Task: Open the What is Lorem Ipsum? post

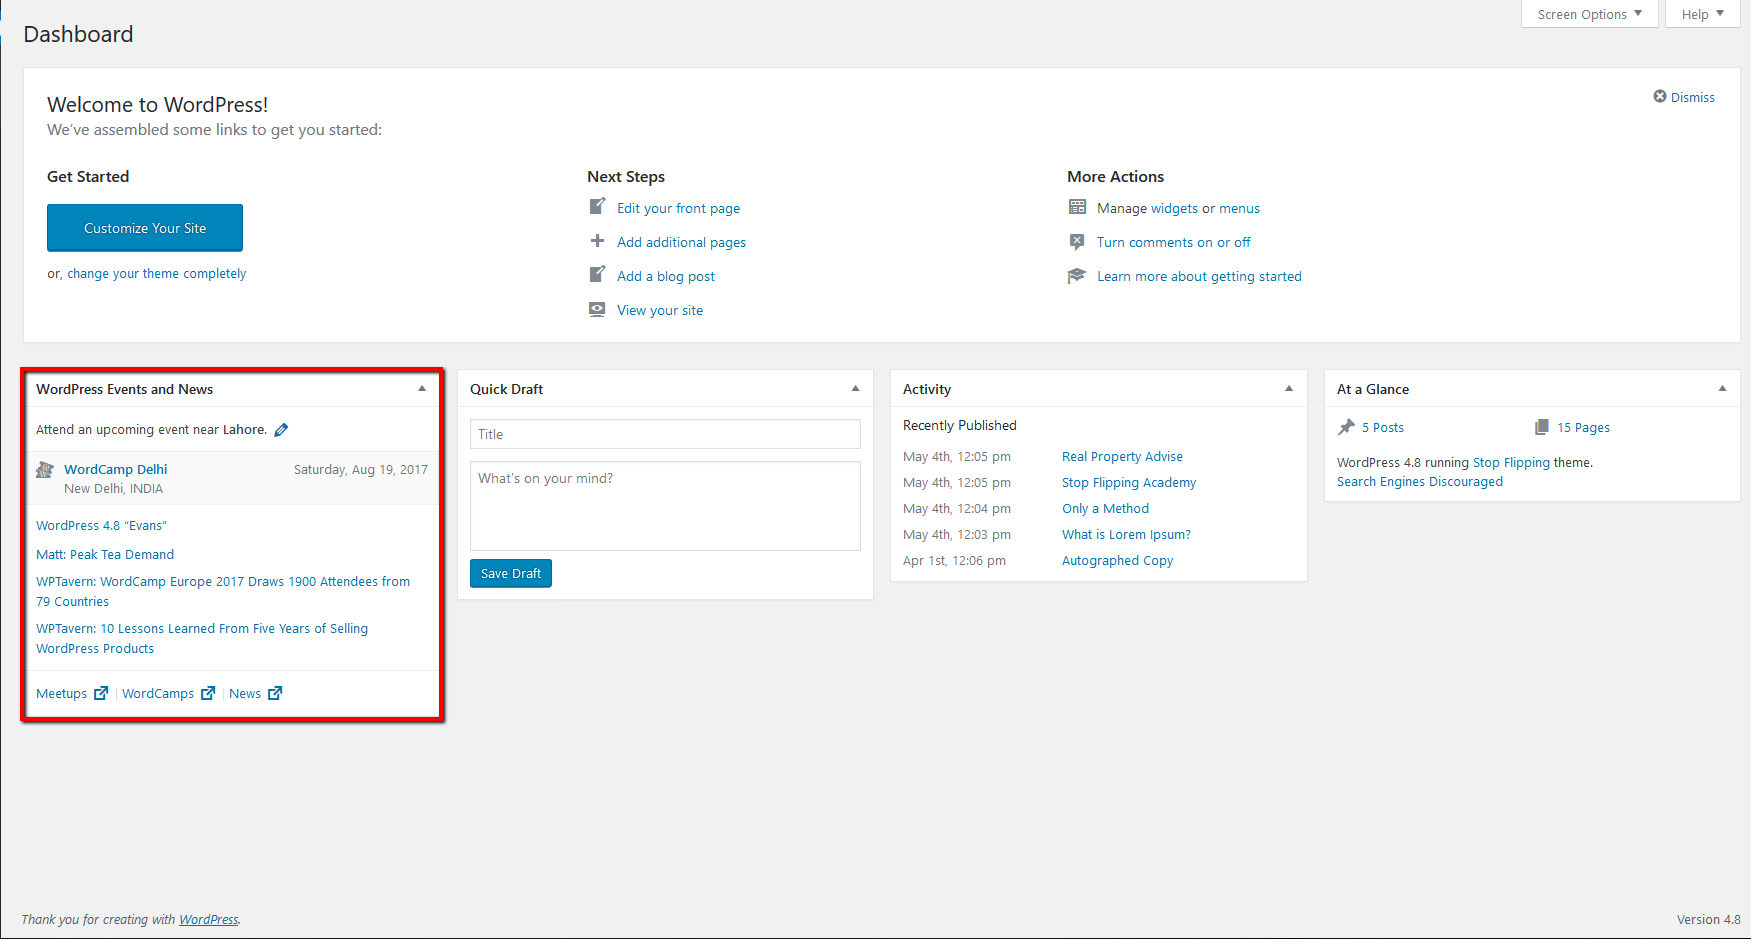Action: pos(1126,534)
